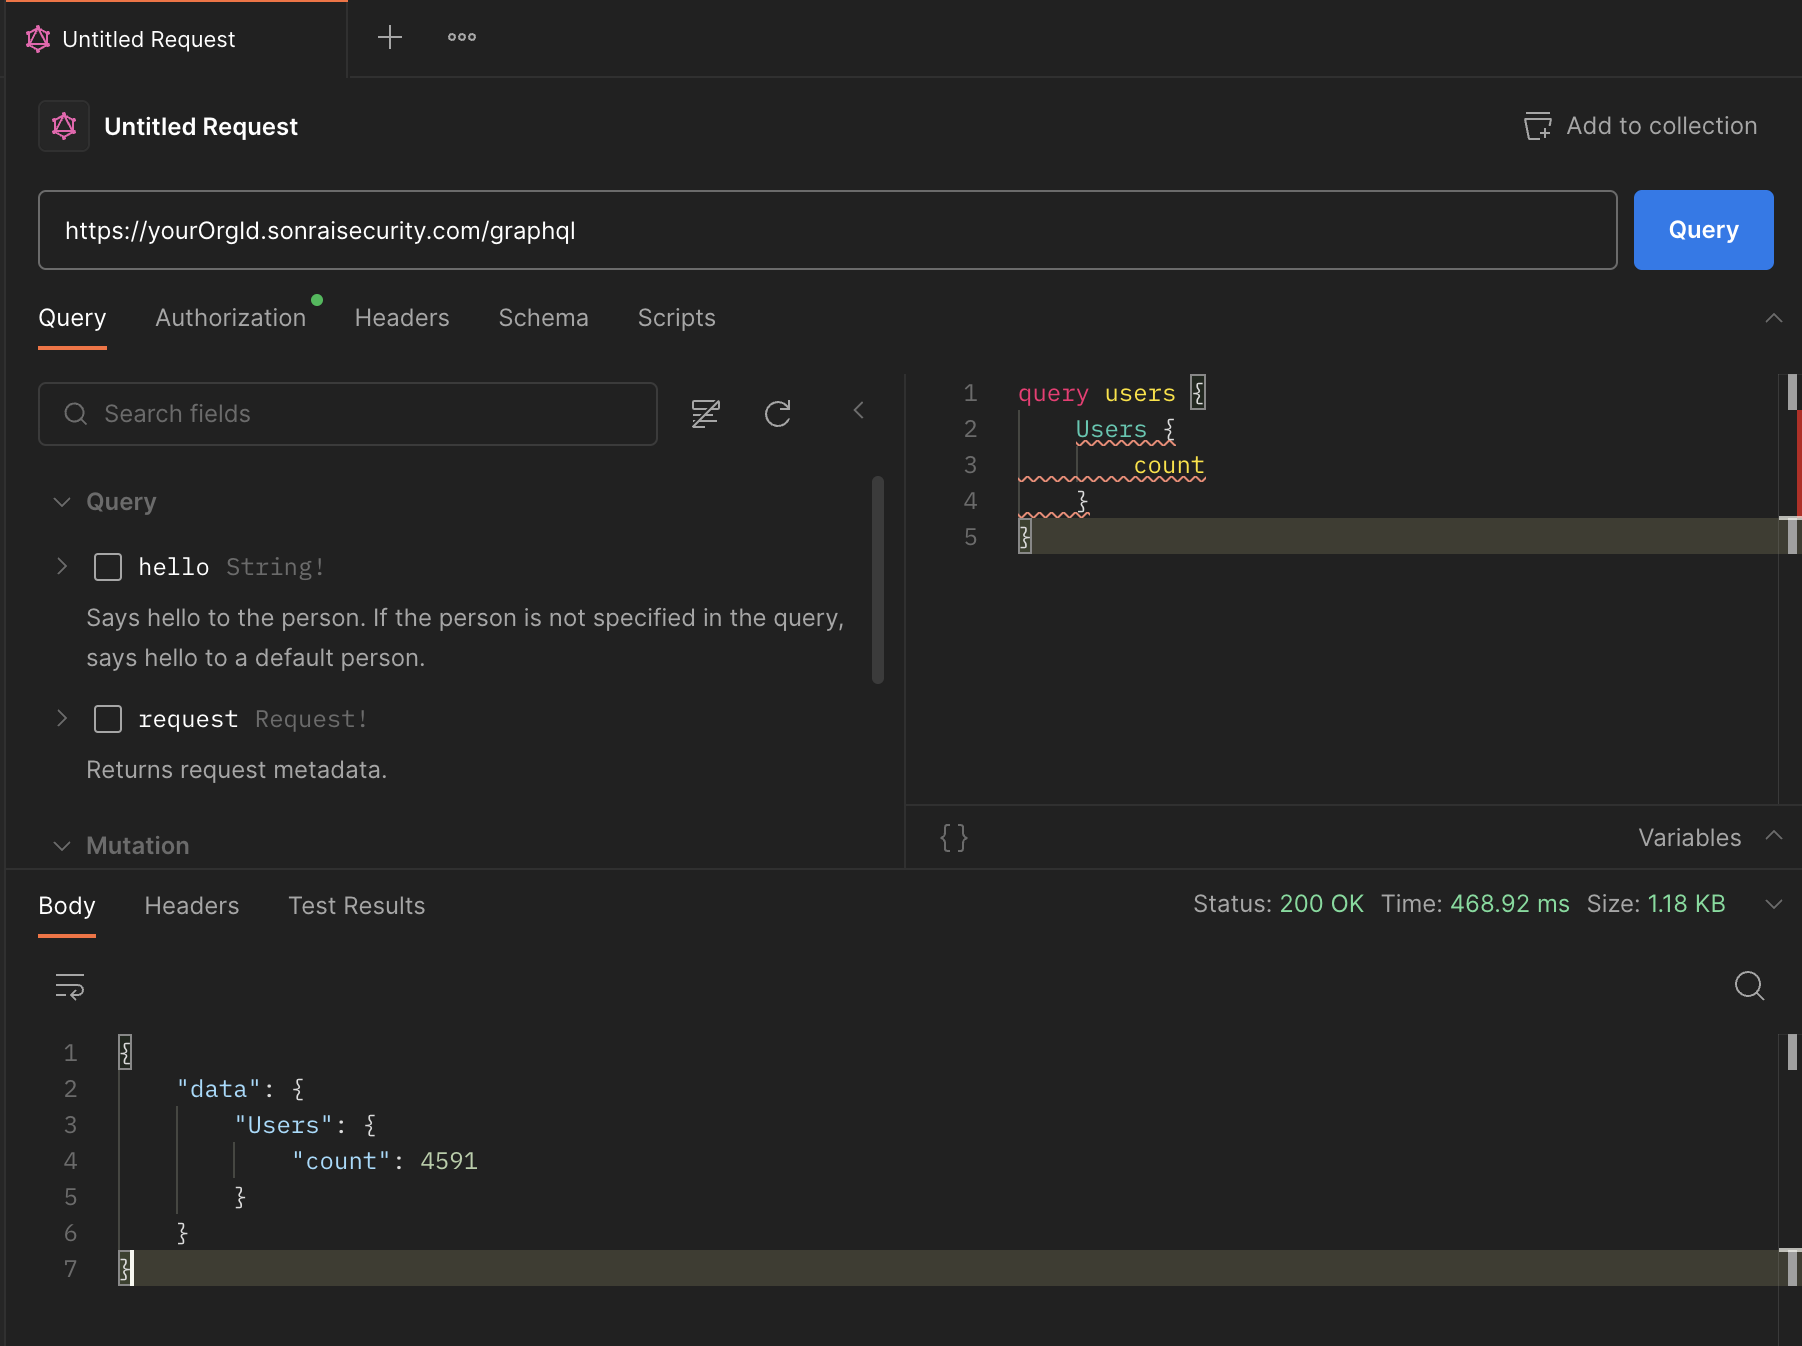Screen dimensions: 1802x1346
Task: Check the request field checkbox
Action: [108, 719]
